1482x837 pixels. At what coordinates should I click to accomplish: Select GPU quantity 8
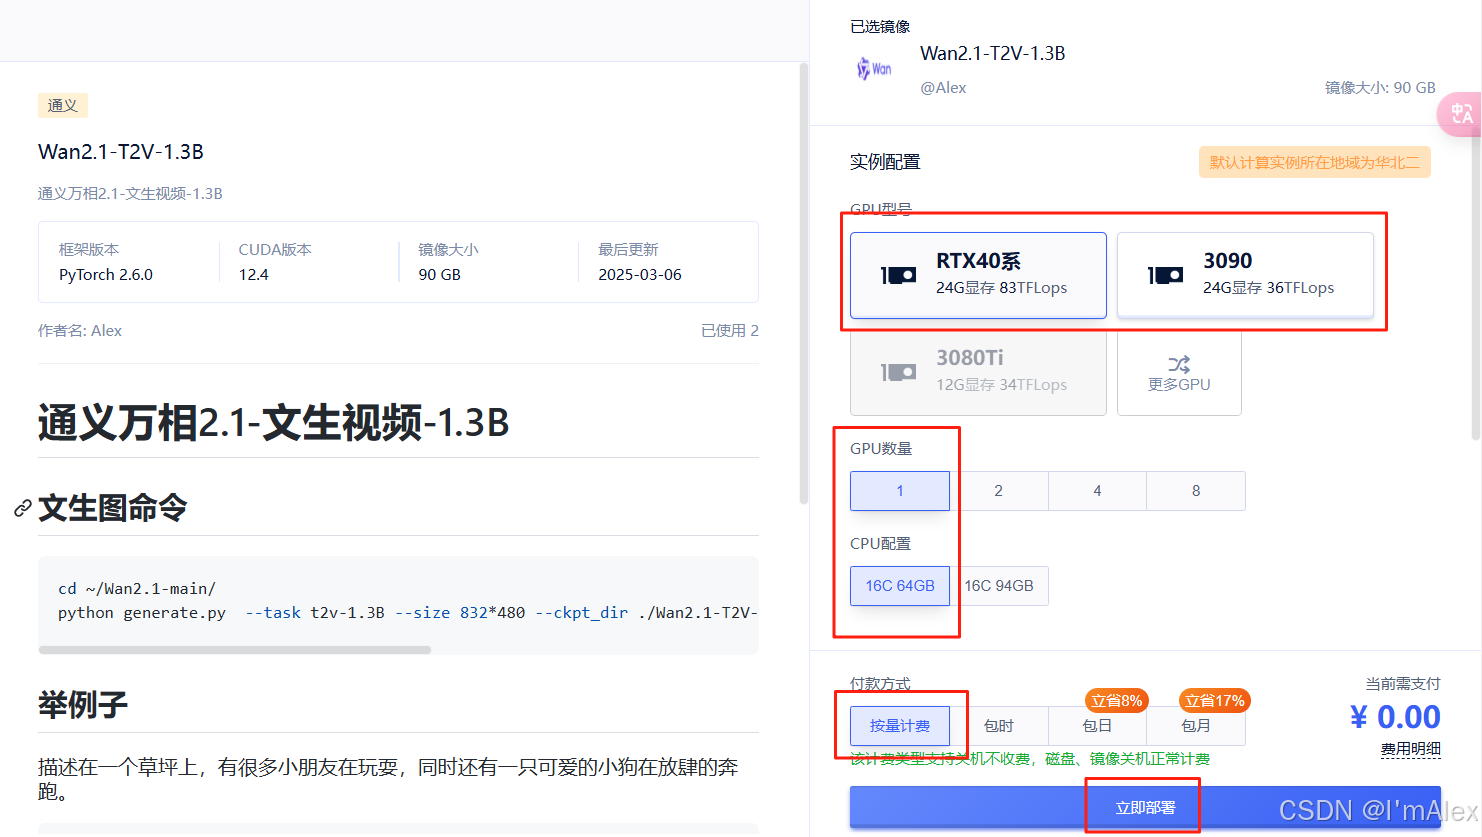[1196, 491]
